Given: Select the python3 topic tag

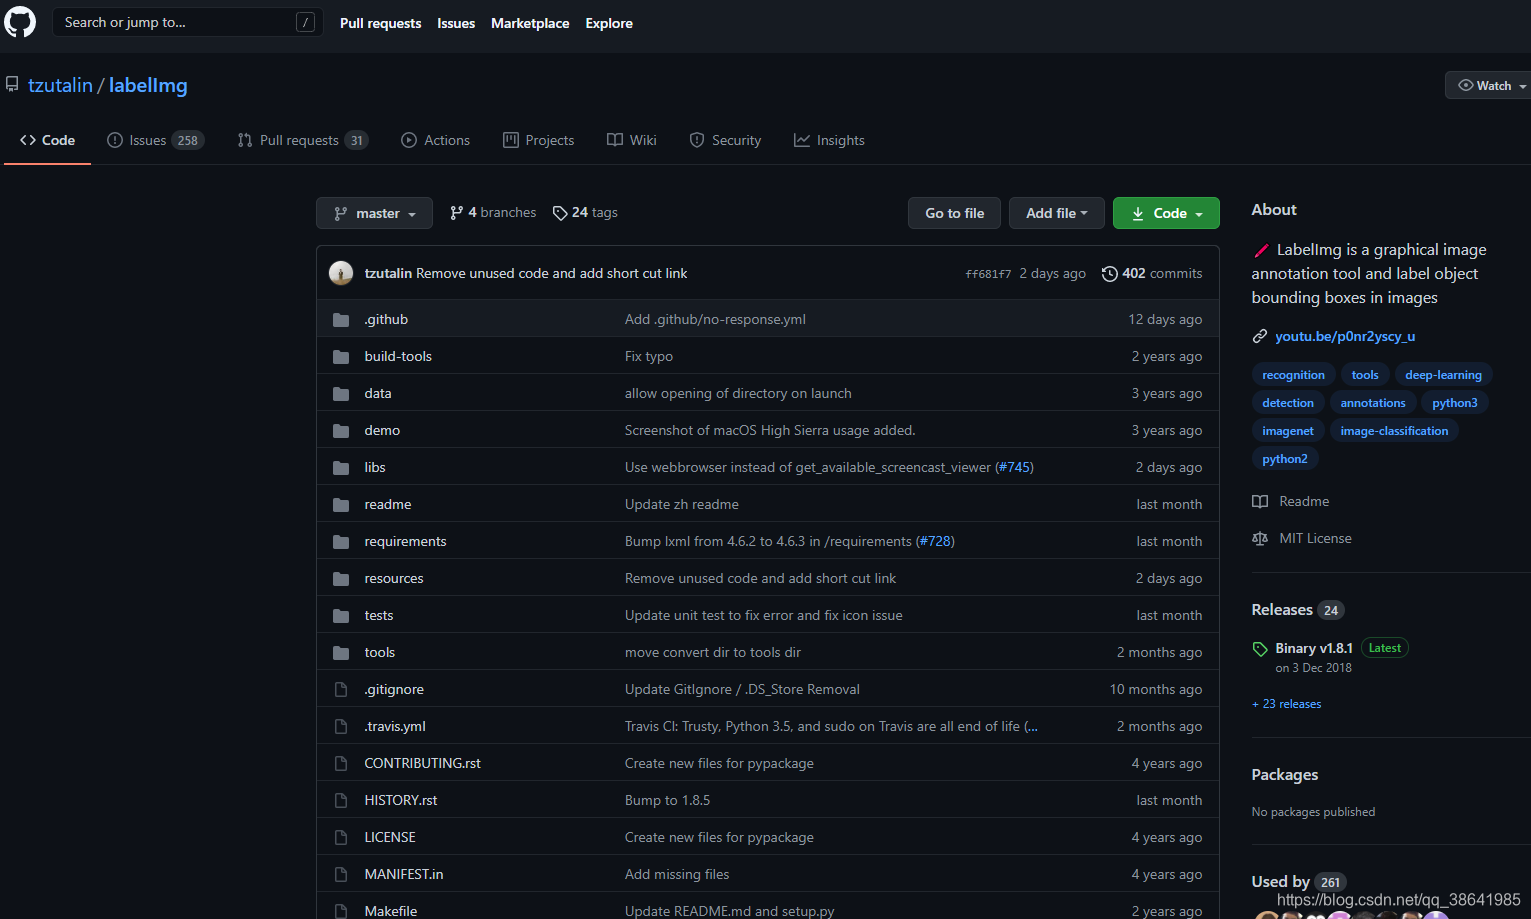Looking at the screenshot, I should coord(1454,403).
